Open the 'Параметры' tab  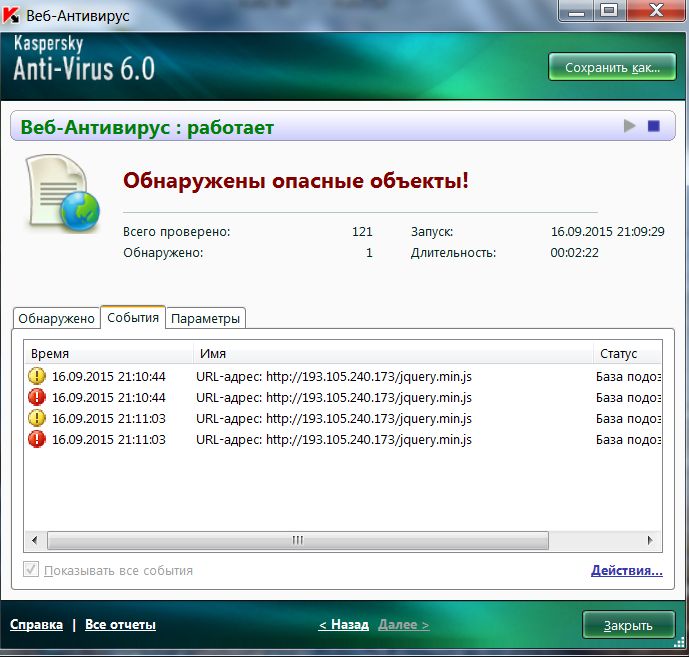tap(206, 319)
